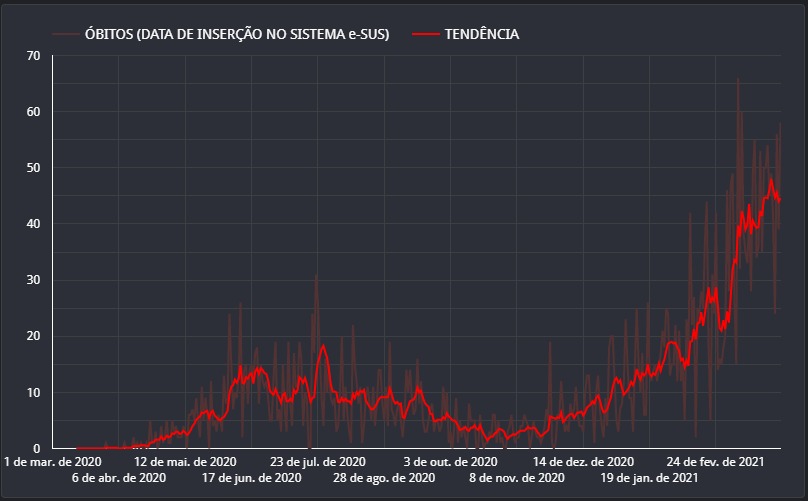
Task: Click the trend line peak near July 2020
Action: click(x=323, y=346)
